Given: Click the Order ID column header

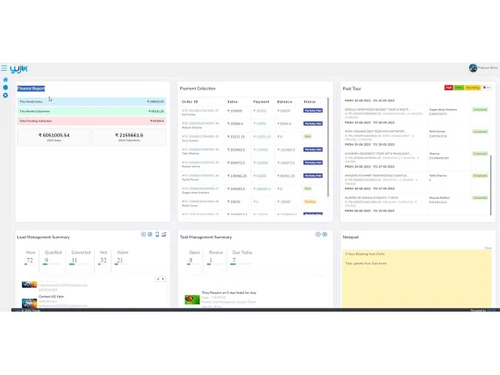Looking at the screenshot, I should pyautogui.click(x=190, y=102).
